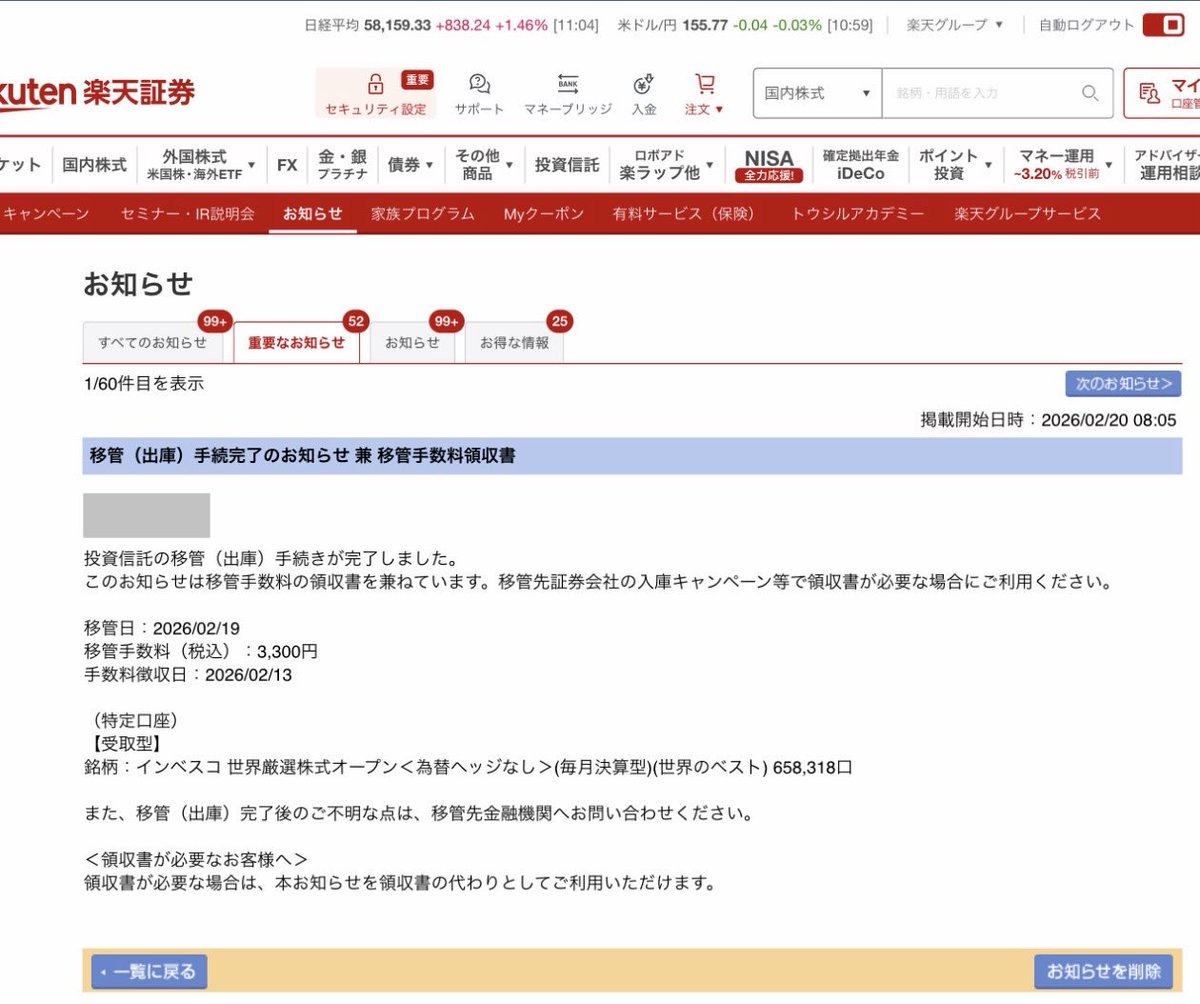
Task: Click the 1/60件目を表示 counter text
Action: click(x=144, y=384)
